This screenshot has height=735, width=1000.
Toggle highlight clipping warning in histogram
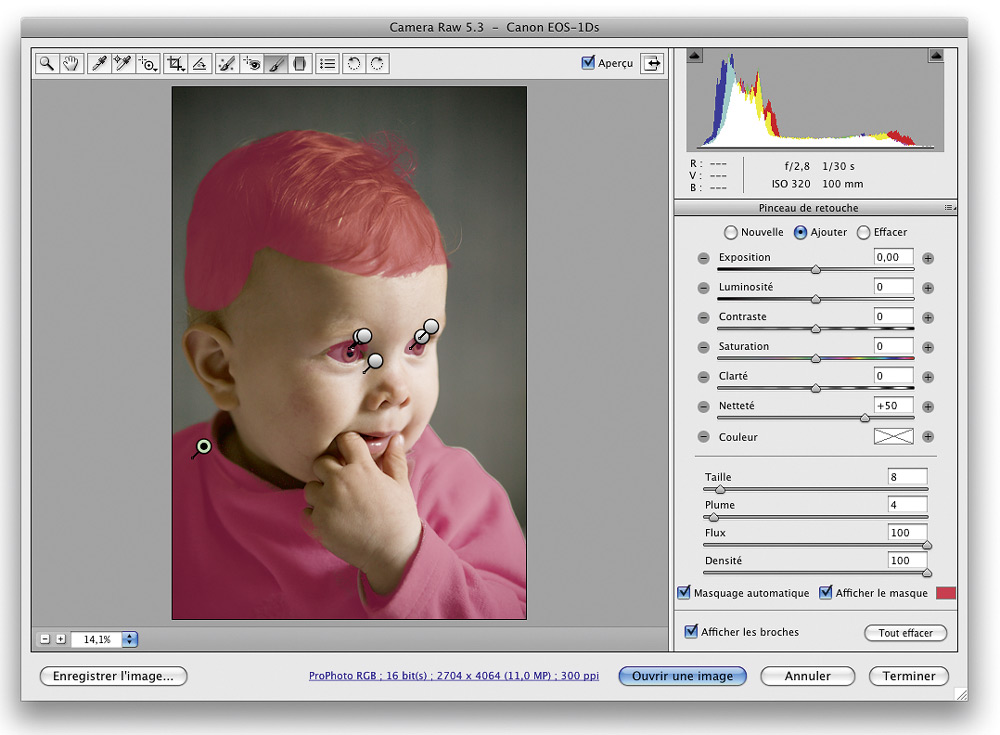[936, 56]
